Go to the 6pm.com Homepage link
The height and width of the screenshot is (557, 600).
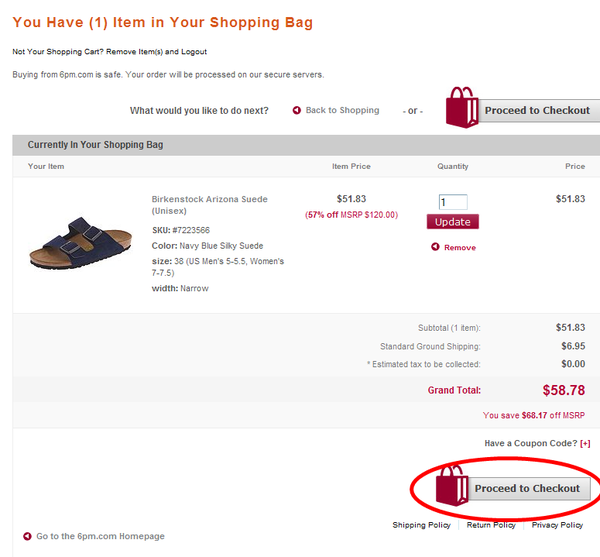(100, 536)
